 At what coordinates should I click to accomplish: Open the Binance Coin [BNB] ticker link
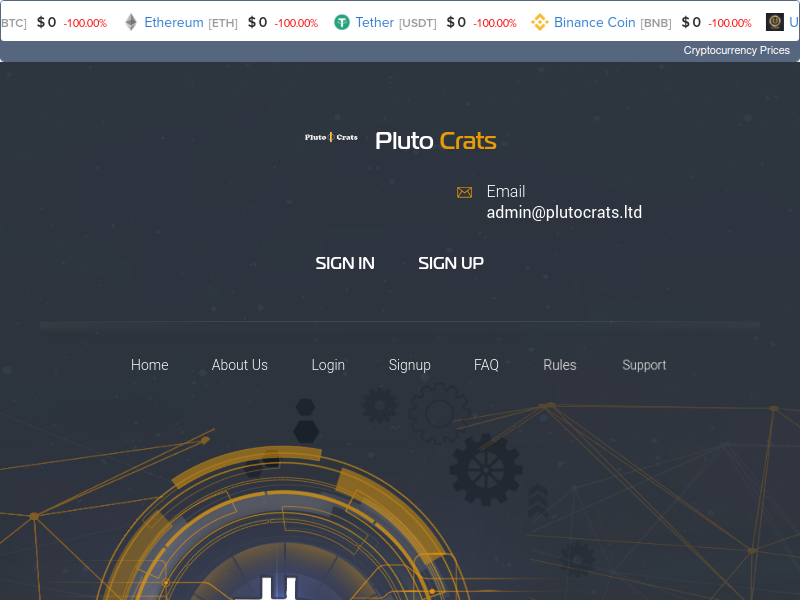[x=613, y=22]
